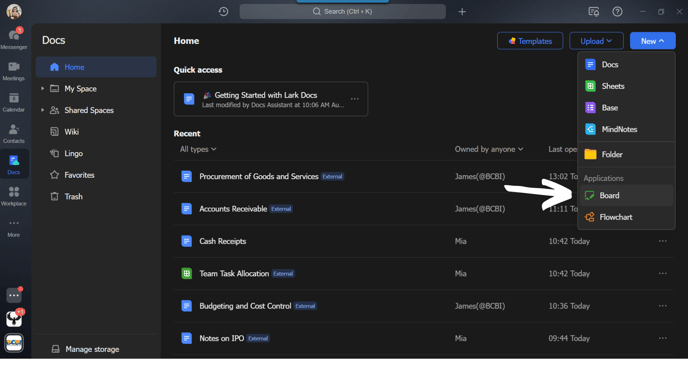This screenshot has width=688, height=387.
Task: Go to Docs Home
Action: (x=96, y=67)
